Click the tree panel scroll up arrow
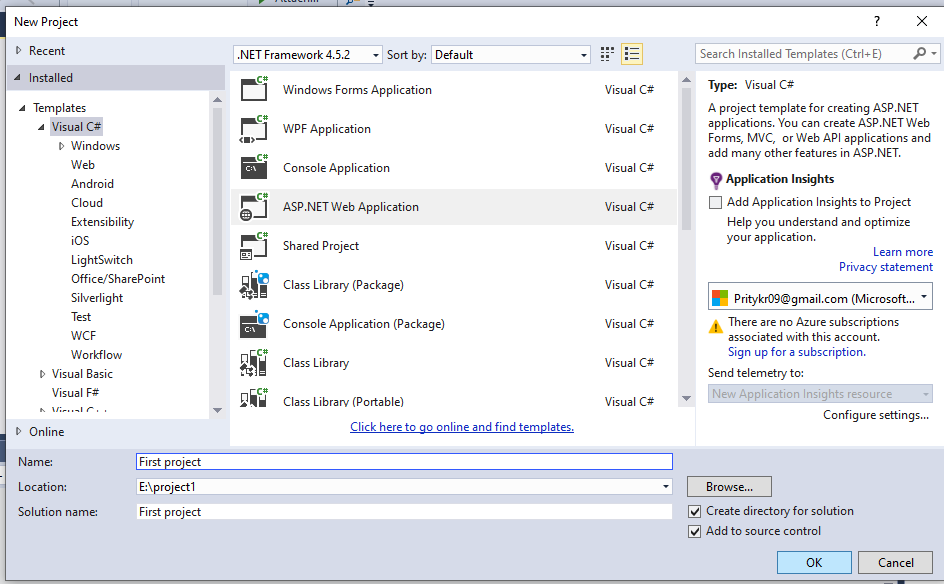Screen dimensions: 944x584 pyautogui.click(x=217, y=99)
